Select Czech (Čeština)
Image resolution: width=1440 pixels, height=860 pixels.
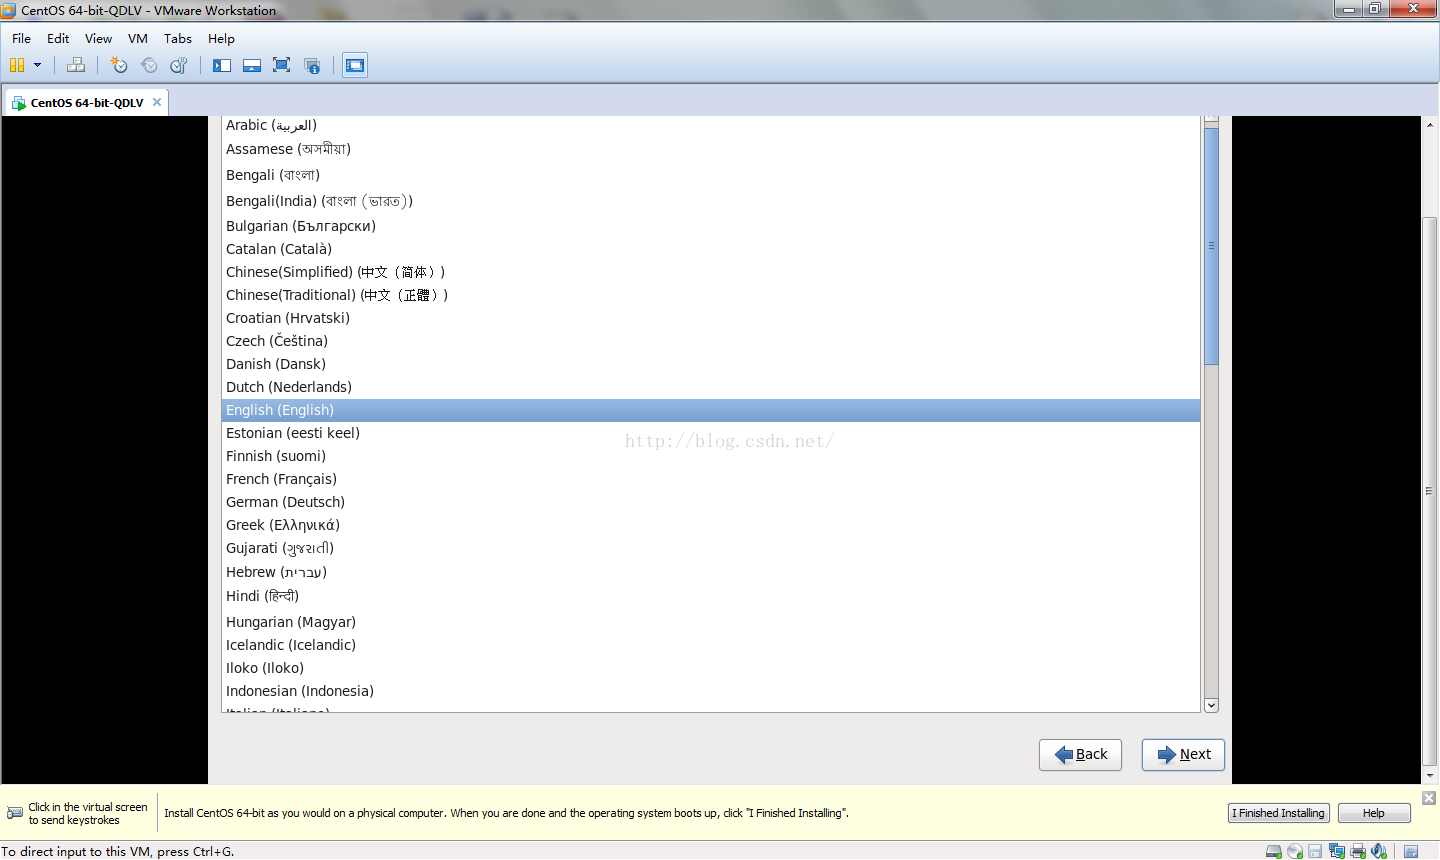tap(710, 341)
